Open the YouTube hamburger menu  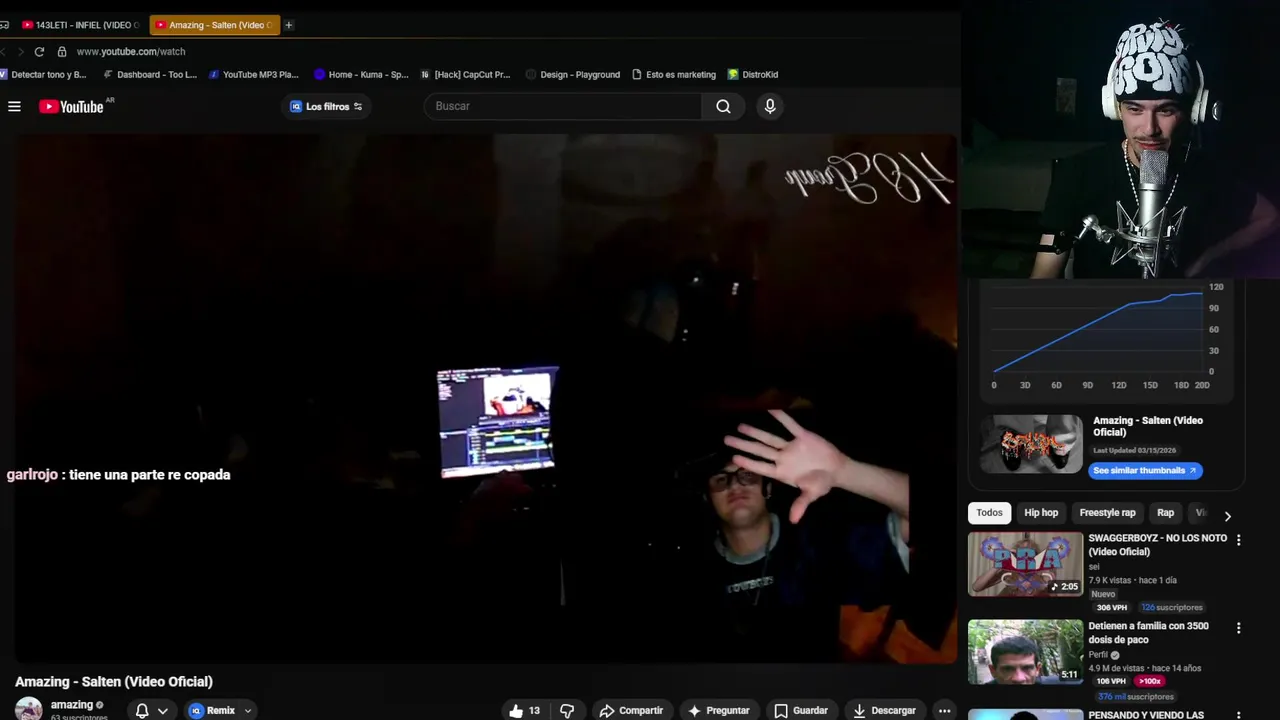coord(14,106)
